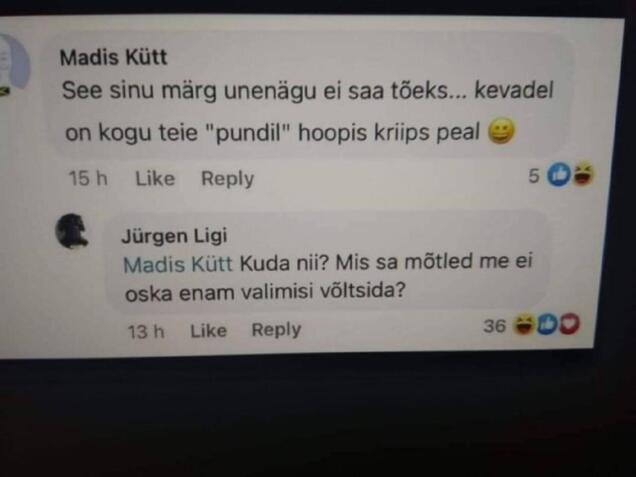Click the smiley emoji in Madis Kütt's comment
This screenshot has height=477, width=636.
click(x=501, y=131)
